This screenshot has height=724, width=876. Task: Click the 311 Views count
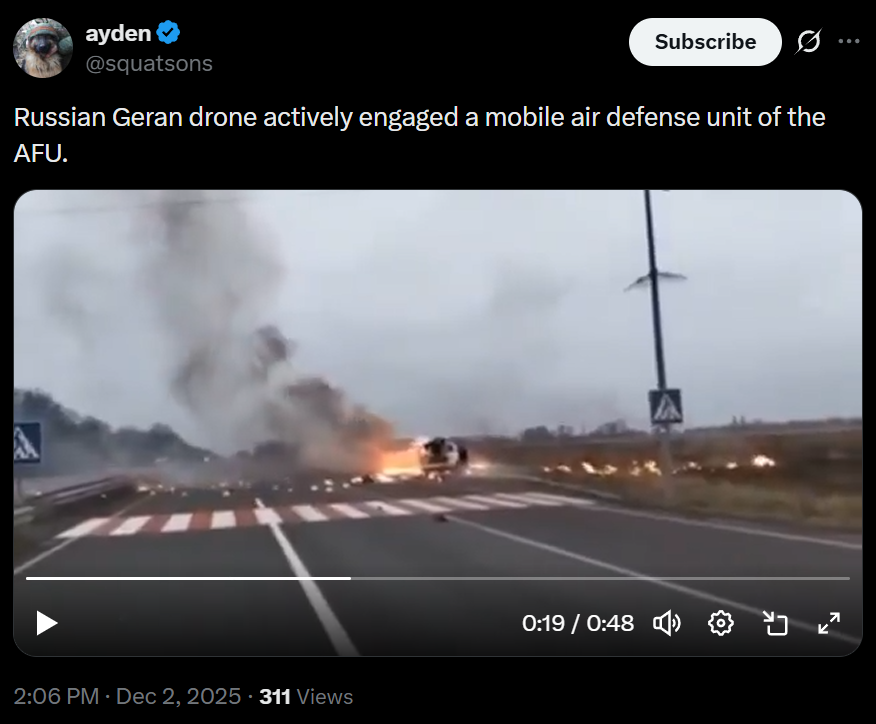[x=306, y=697]
